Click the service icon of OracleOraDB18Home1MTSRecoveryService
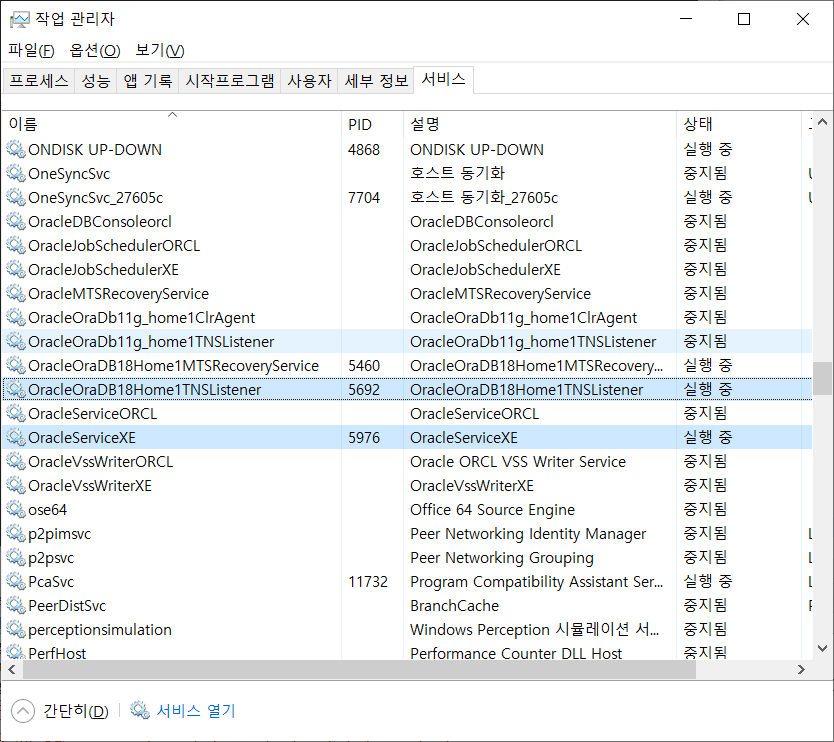The image size is (834, 742). pyautogui.click(x=16, y=365)
